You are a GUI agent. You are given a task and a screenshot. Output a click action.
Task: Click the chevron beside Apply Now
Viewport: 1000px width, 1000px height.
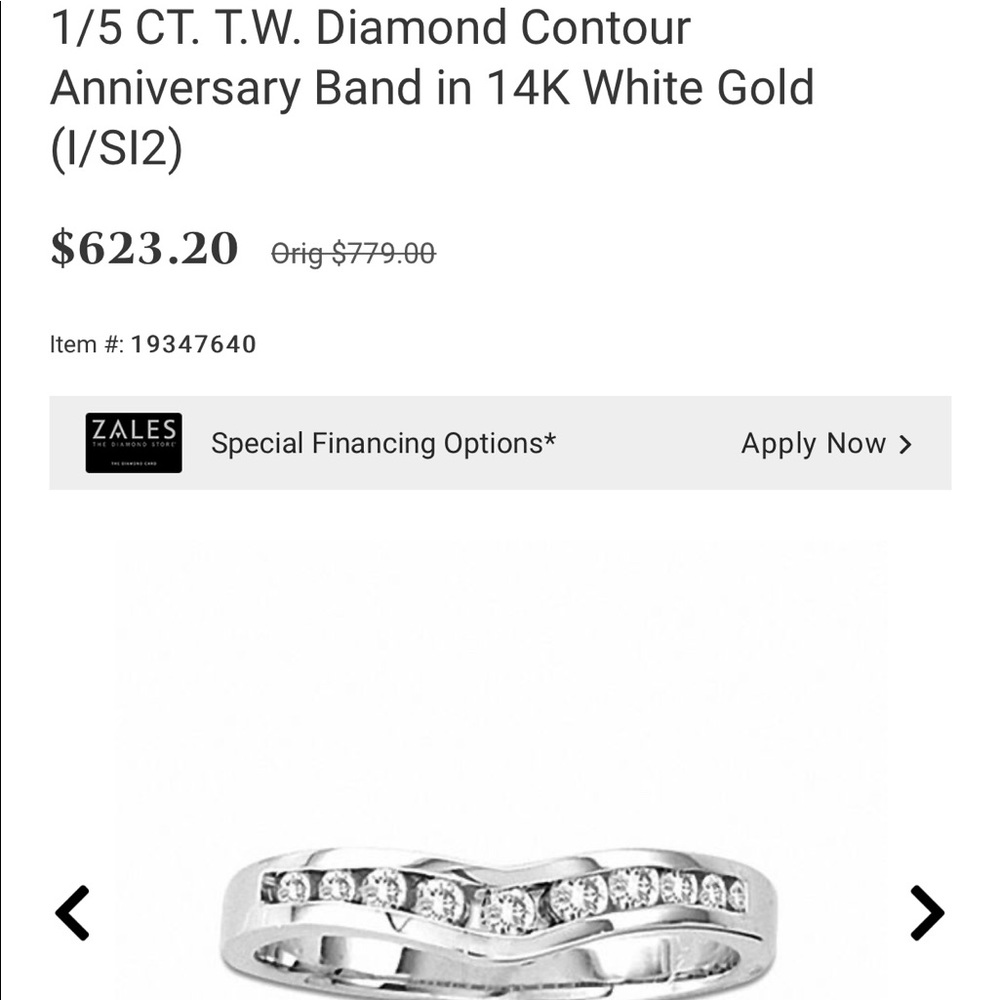tap(905, 443)
